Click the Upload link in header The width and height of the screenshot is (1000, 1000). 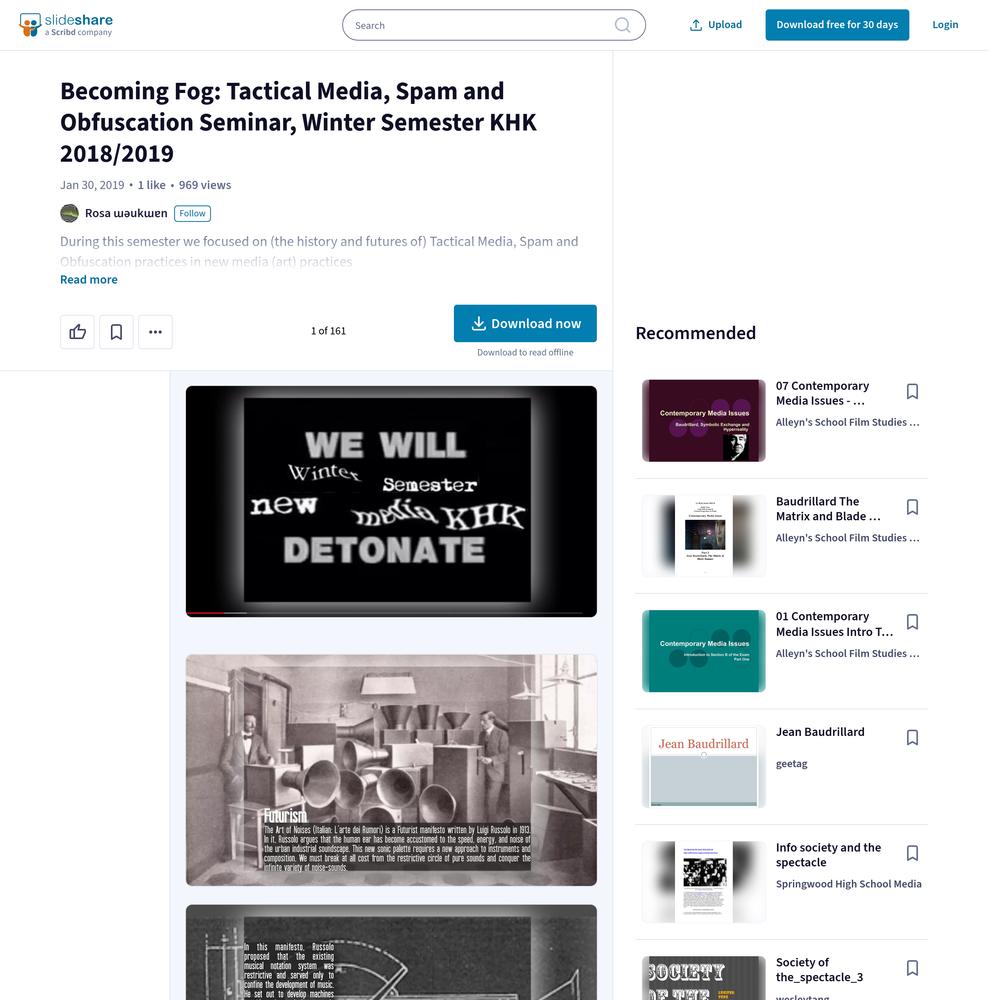716,25
